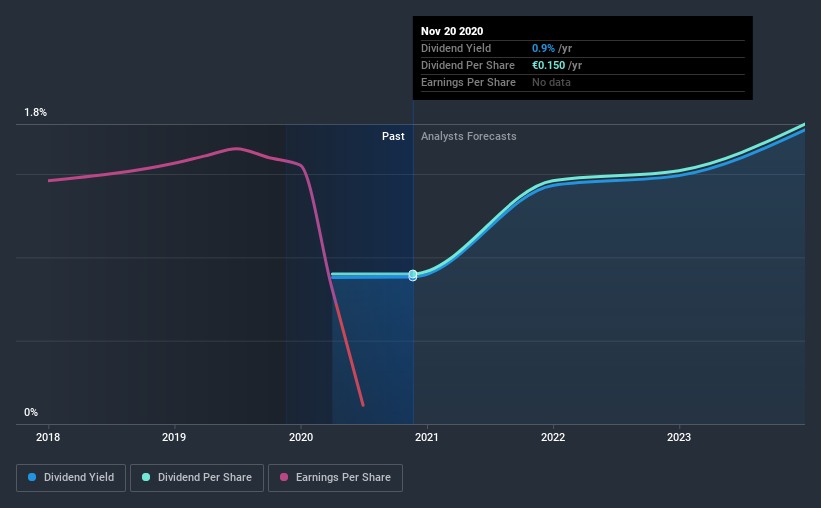Click the 2021 x-axis label
The height and width of the screenshot is (508, 821).
[x=427, y=437]
